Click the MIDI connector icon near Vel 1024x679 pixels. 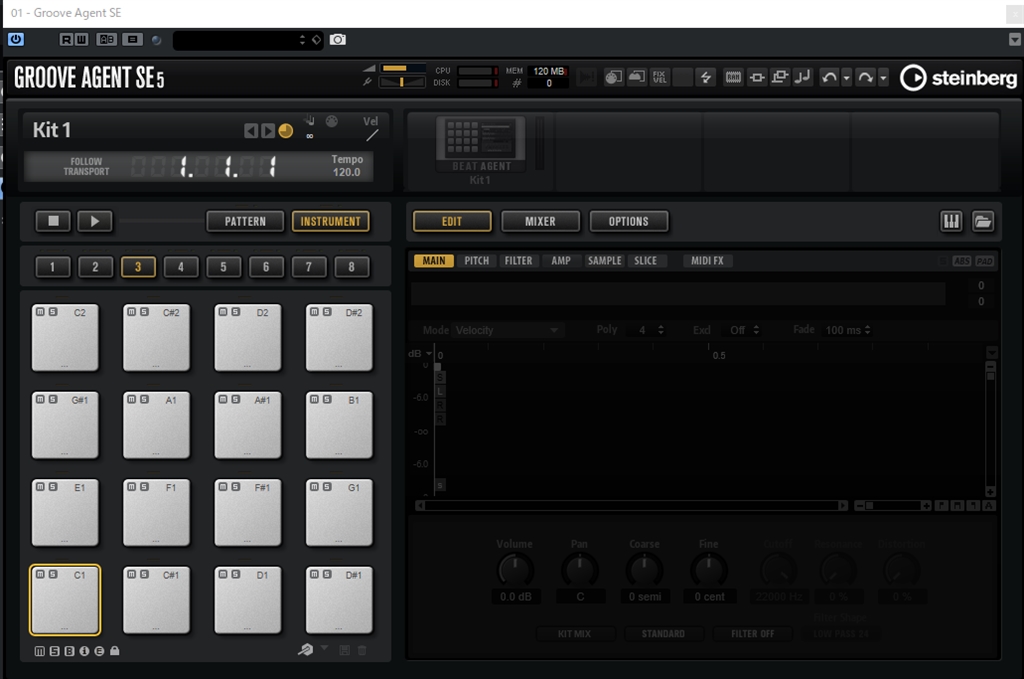click(332, 121)
